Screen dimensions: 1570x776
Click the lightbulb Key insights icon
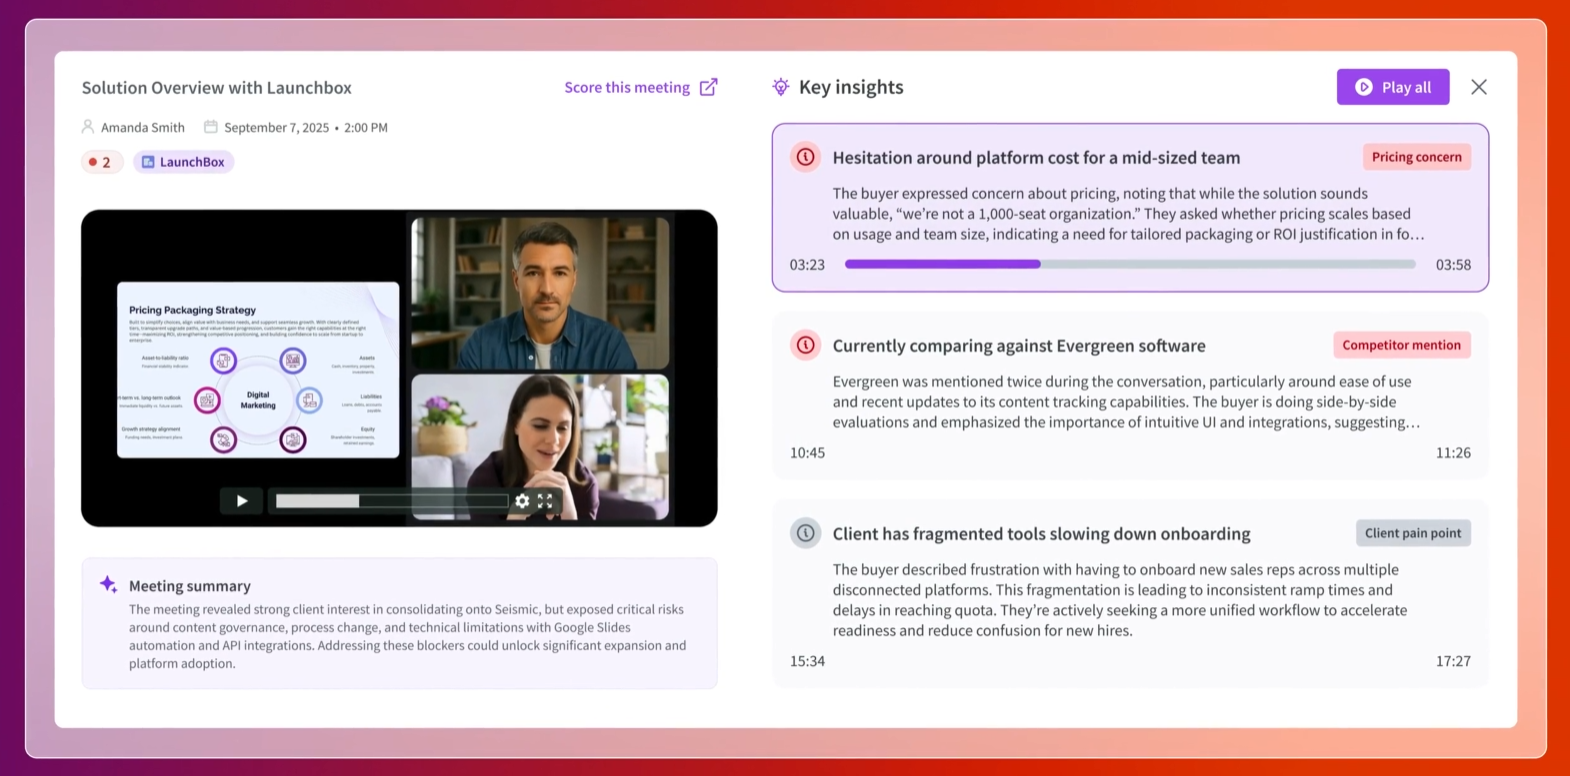tap(781, 87)
